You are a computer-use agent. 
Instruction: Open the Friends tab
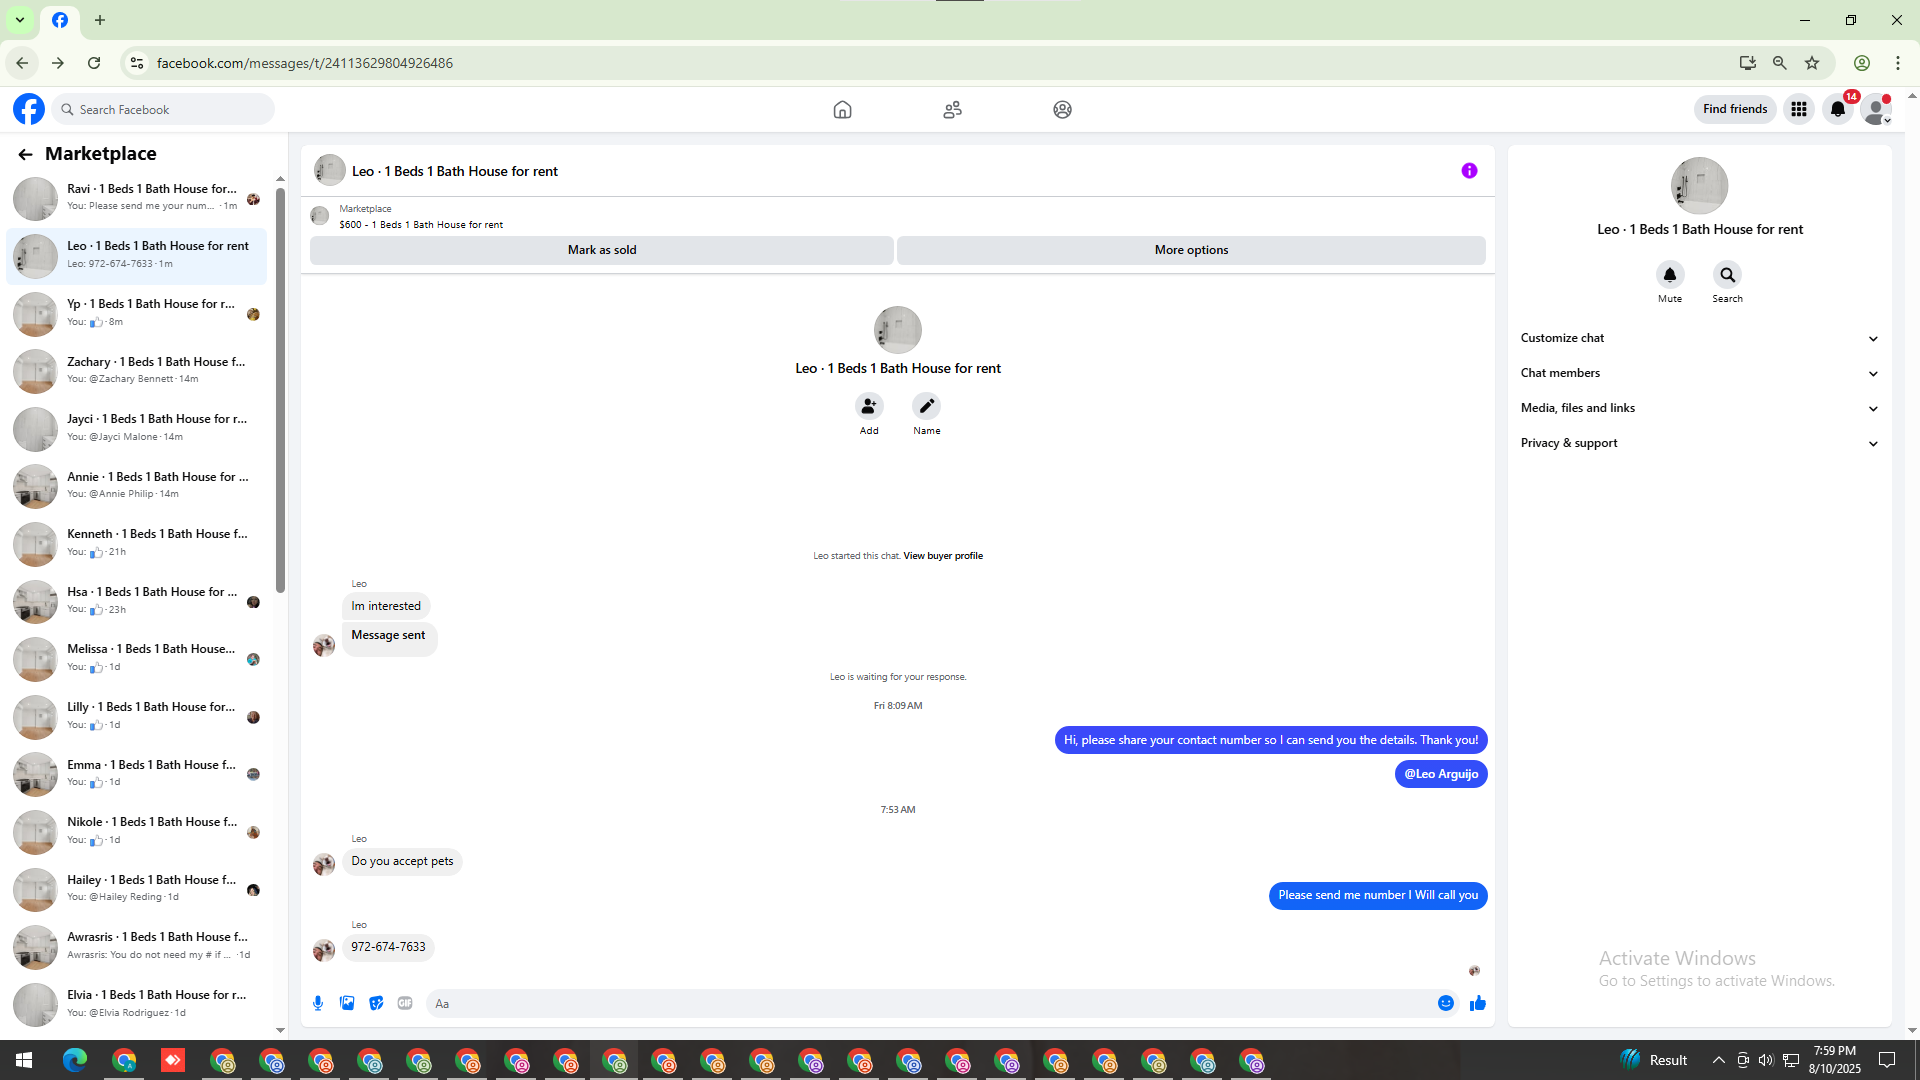952,110
